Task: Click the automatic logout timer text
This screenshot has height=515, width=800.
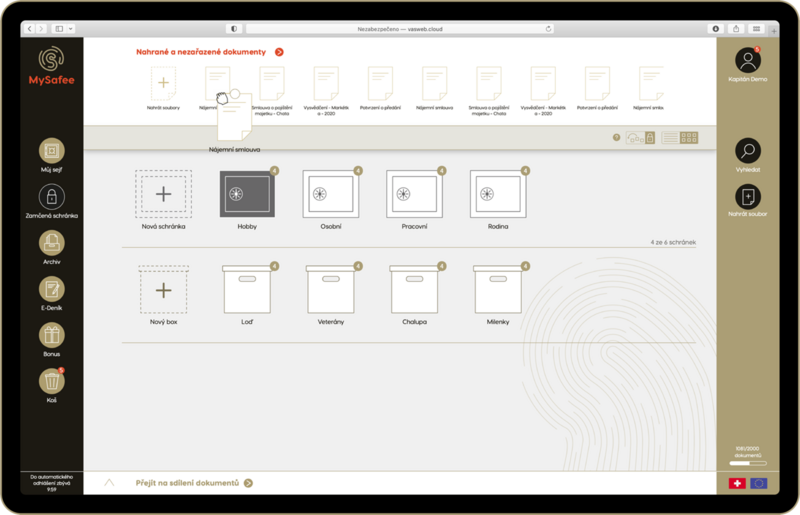Action: pyautogui.click(x=52, y=482)
